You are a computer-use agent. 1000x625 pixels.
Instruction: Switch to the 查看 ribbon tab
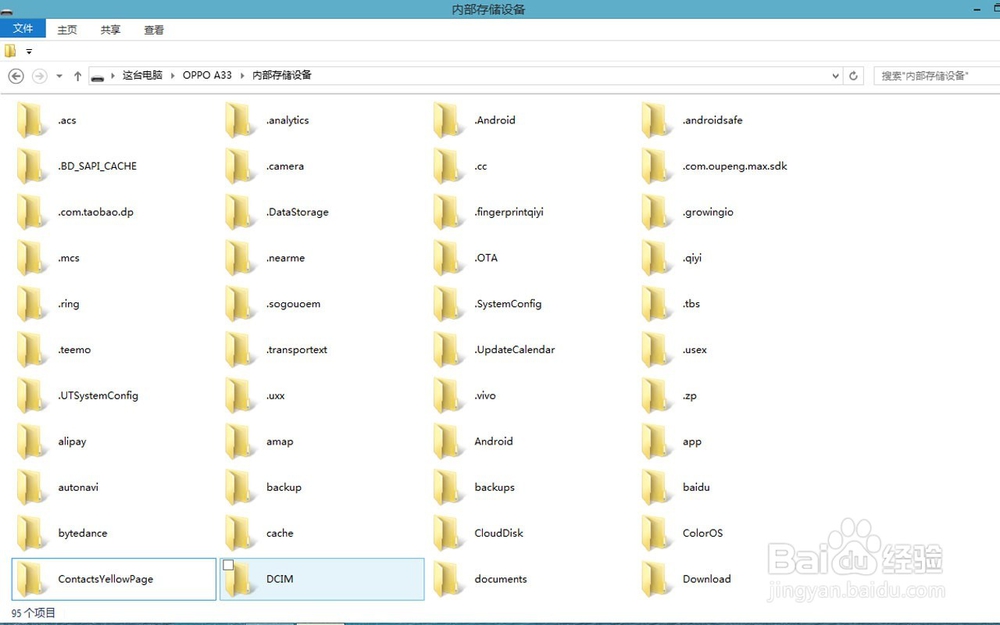154,30
